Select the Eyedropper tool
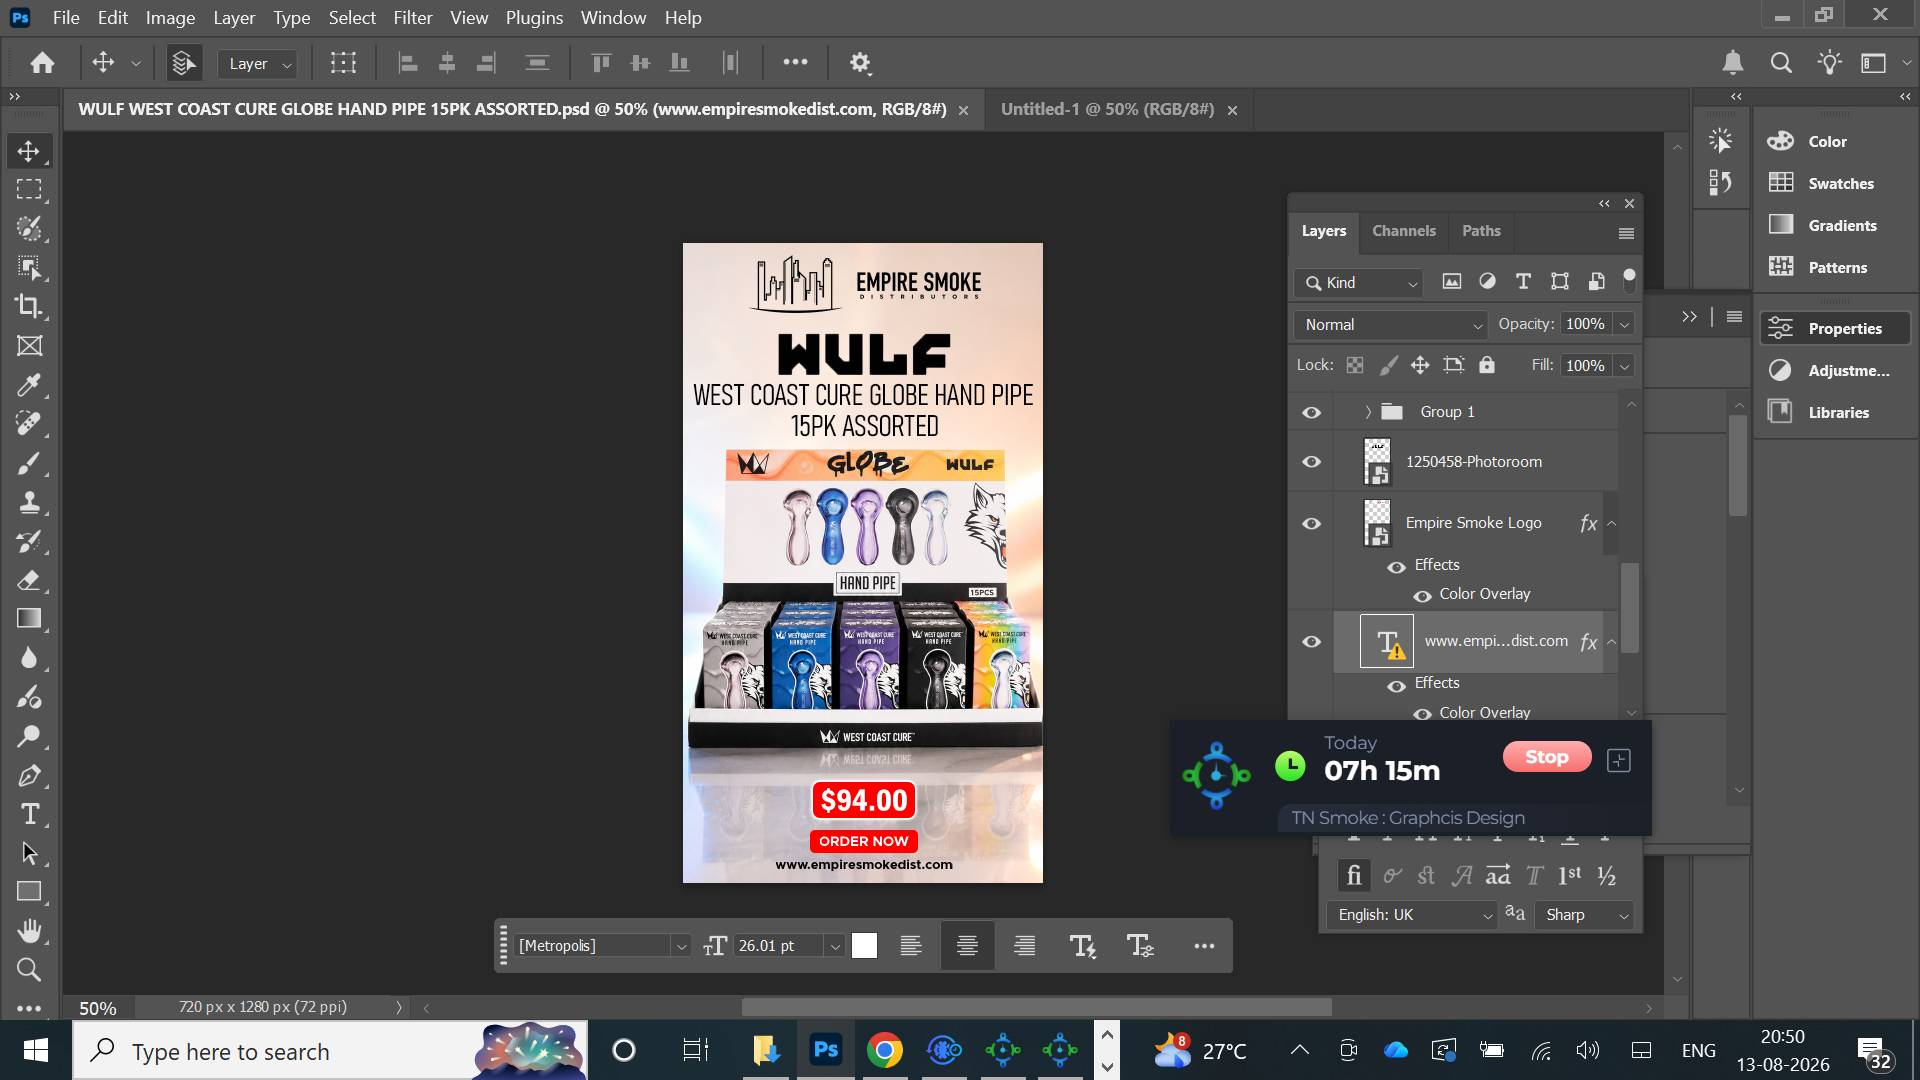Screen dimensions: 1920x1080 tap(29, 385)
